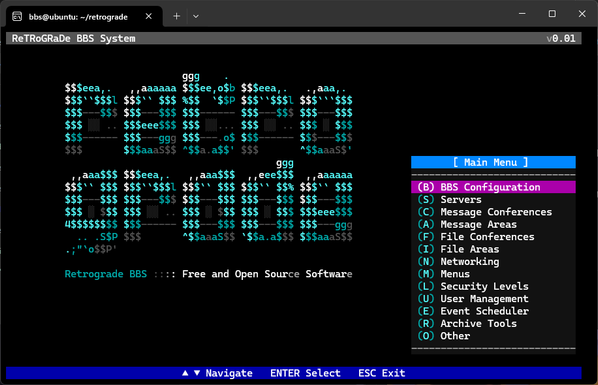Open Message Areas option

coord(493,224)
